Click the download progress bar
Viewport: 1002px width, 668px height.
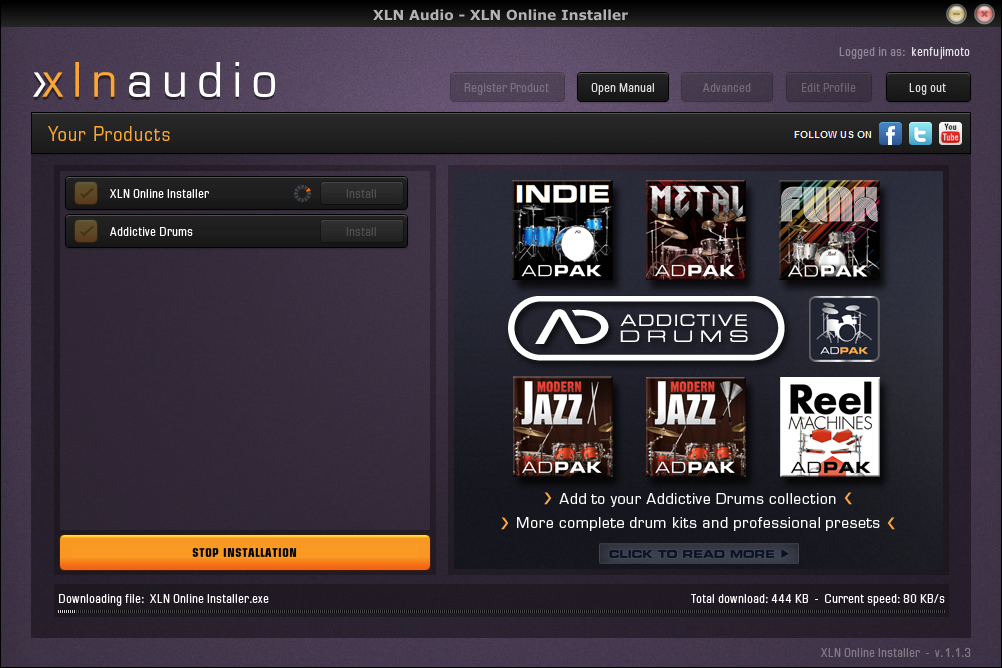click(x=501, y=612)
